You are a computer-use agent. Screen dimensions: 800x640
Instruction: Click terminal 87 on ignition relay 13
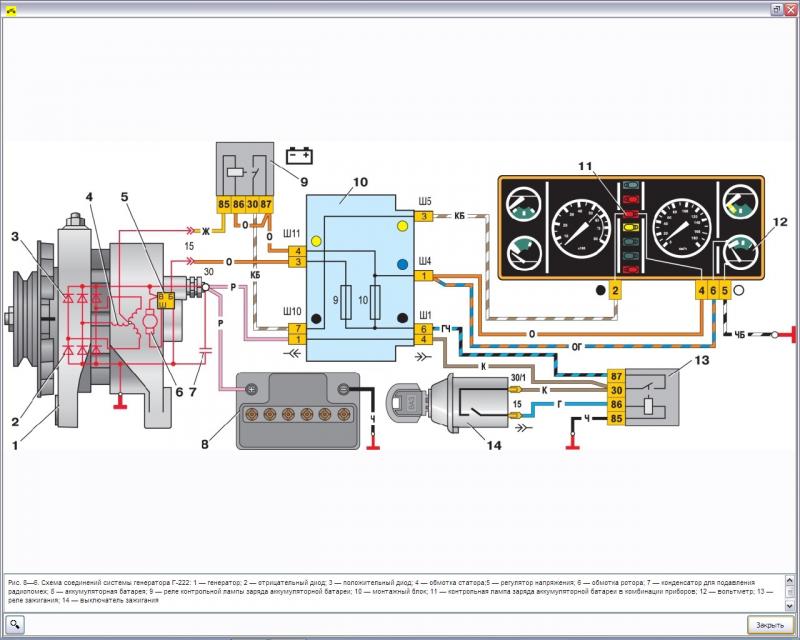click(x=616, y=376)
